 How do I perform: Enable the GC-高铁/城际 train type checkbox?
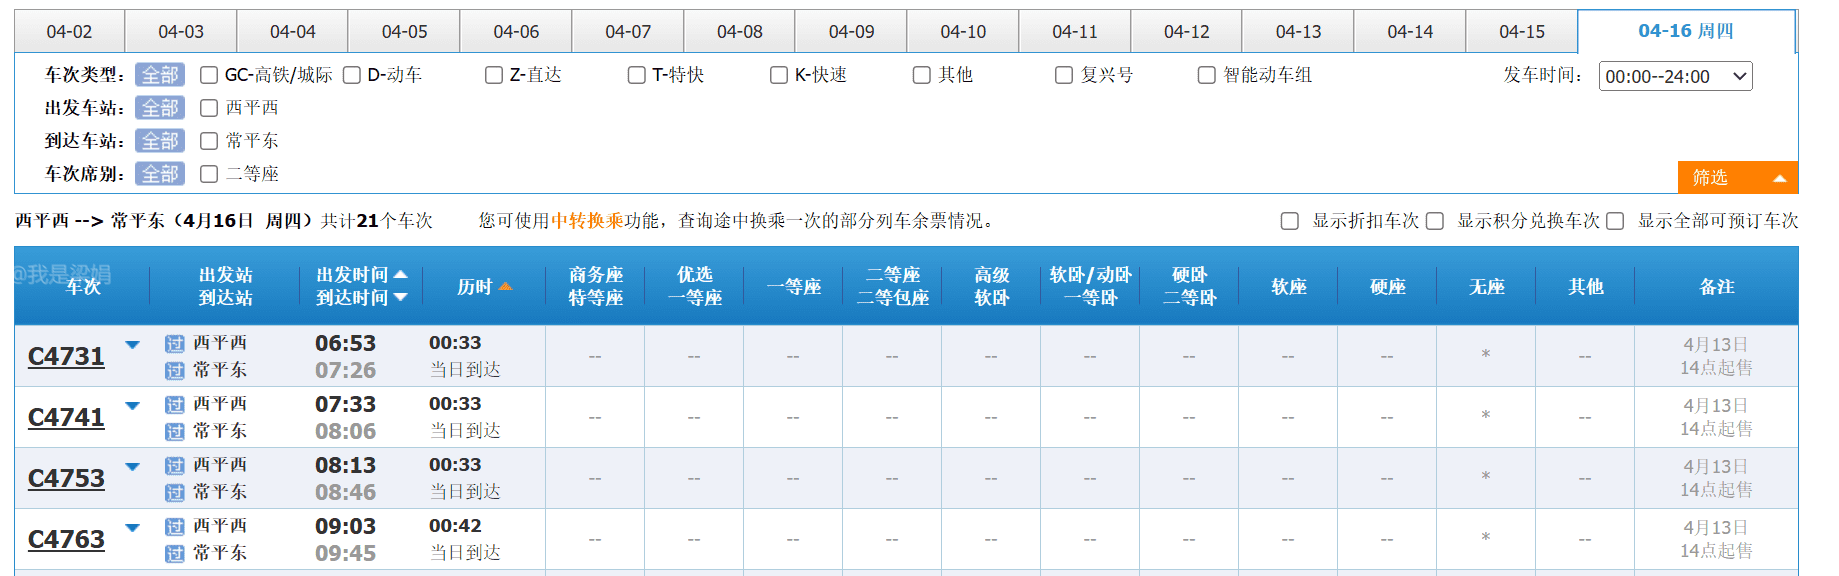click(209, 75)
